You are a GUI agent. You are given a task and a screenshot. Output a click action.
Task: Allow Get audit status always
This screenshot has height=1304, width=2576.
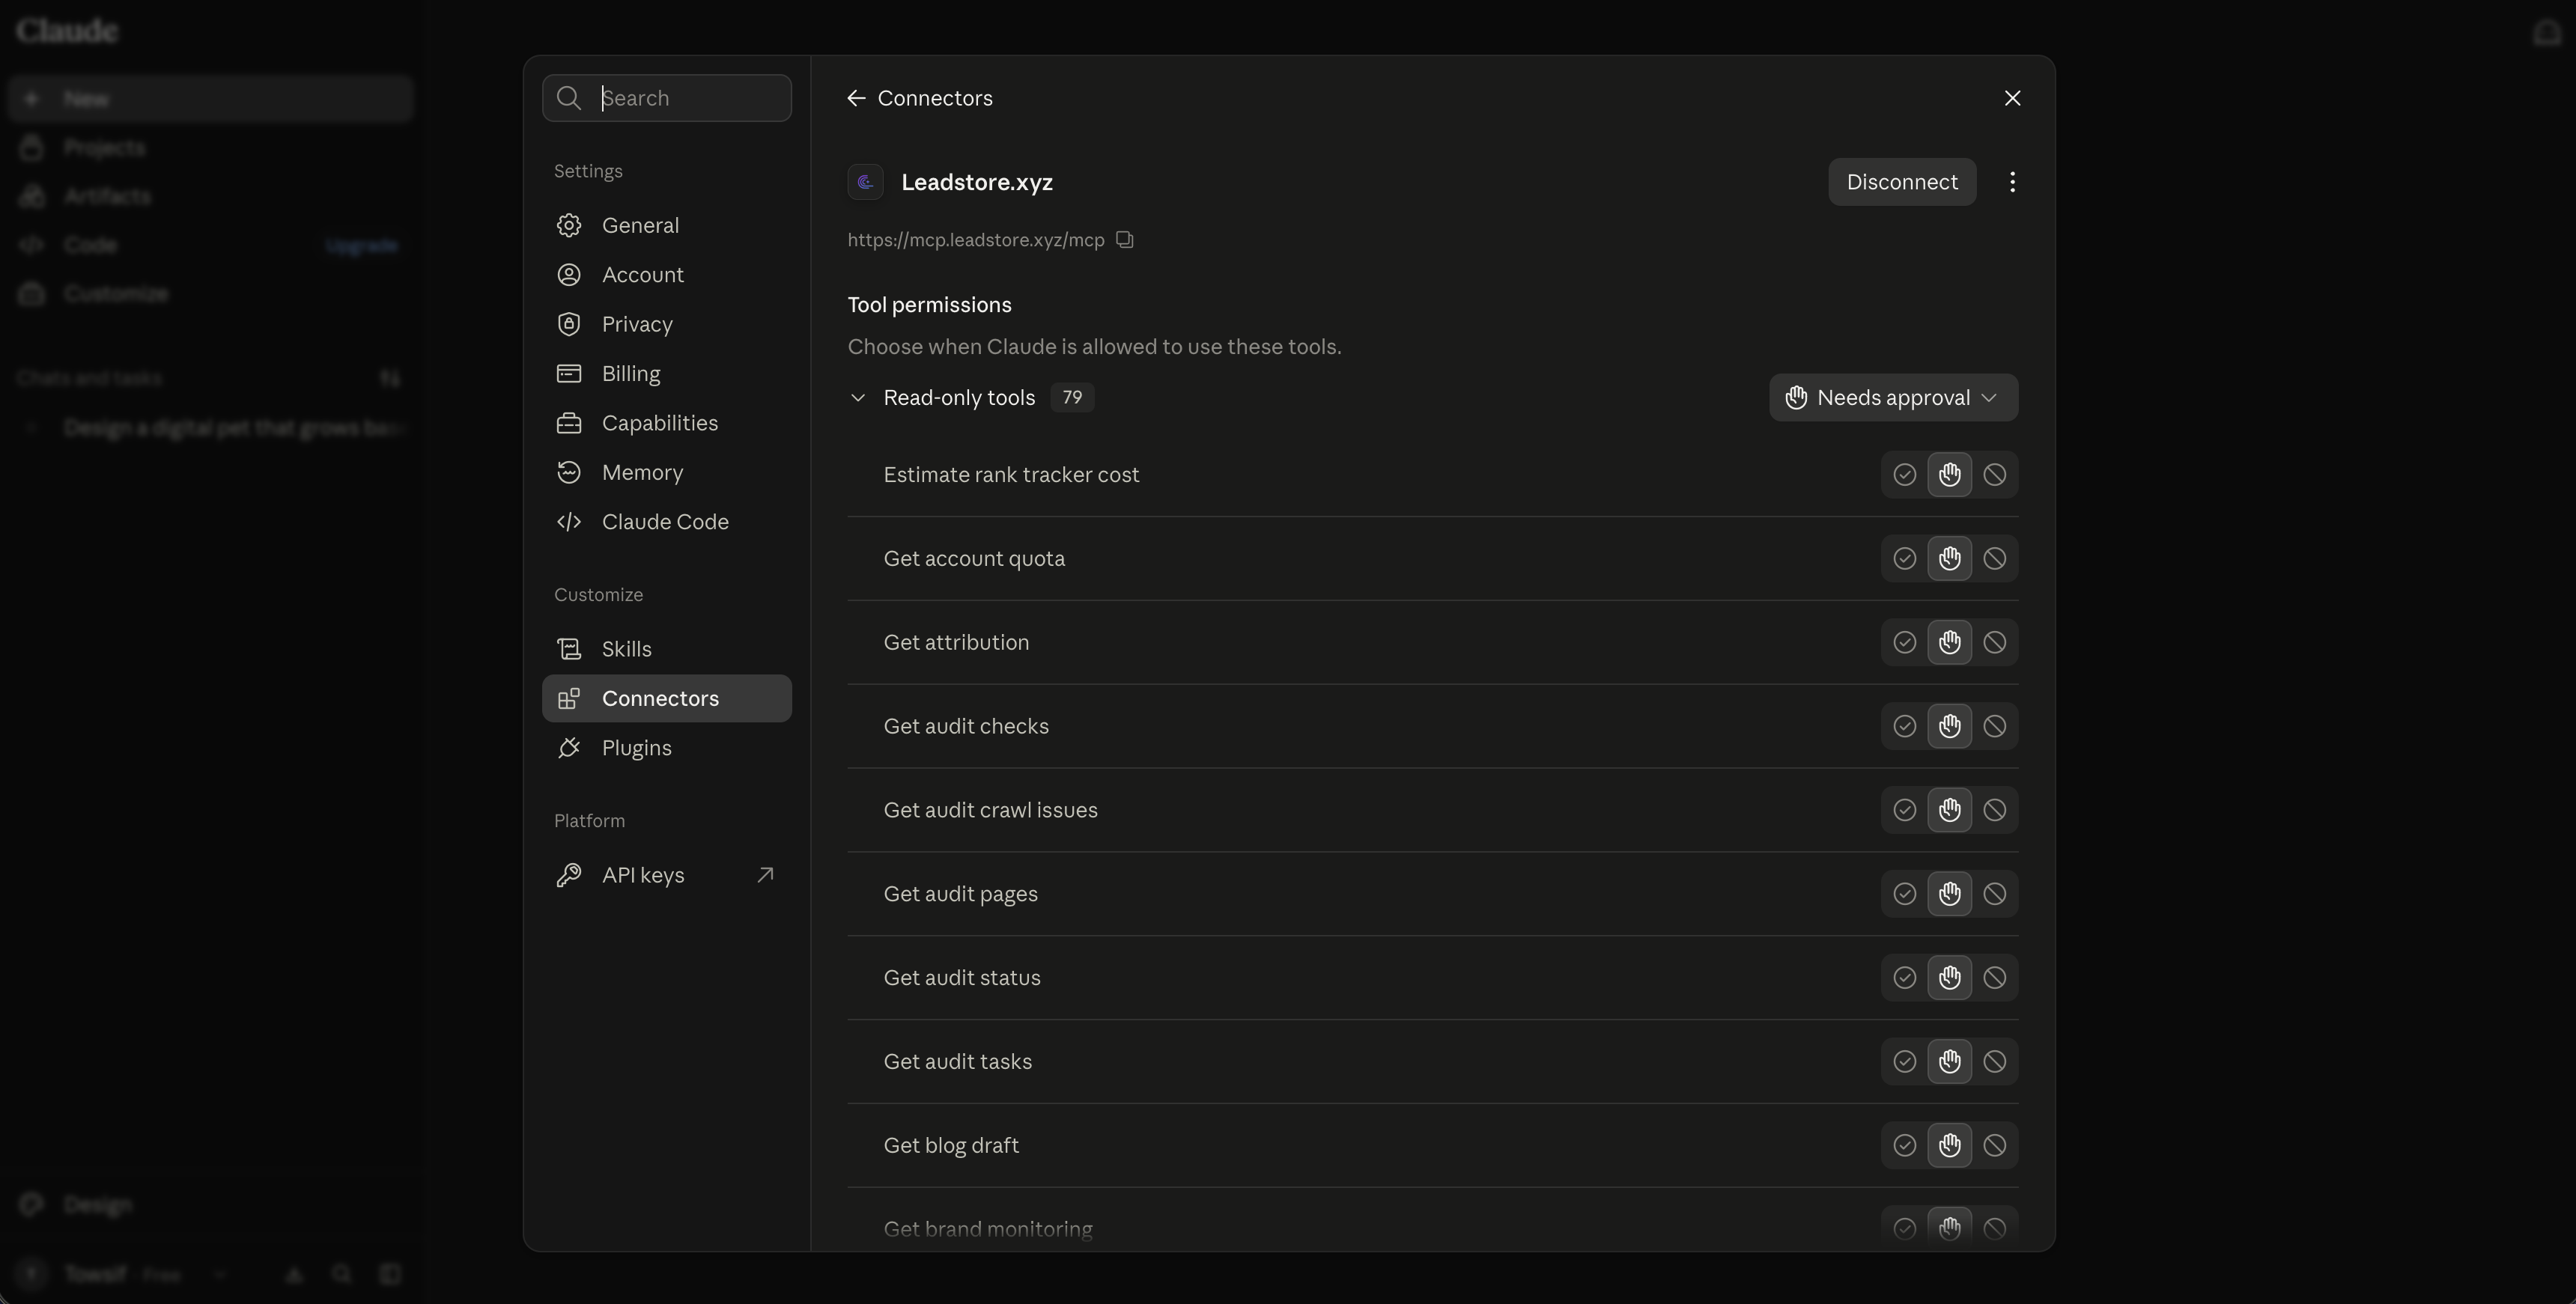click(1904, 978)
